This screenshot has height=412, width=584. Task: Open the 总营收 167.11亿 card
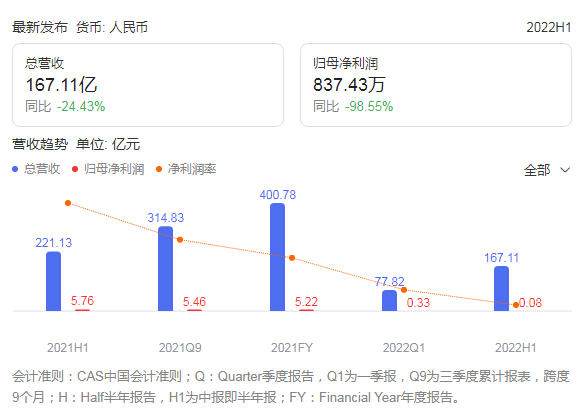point(148,85)
